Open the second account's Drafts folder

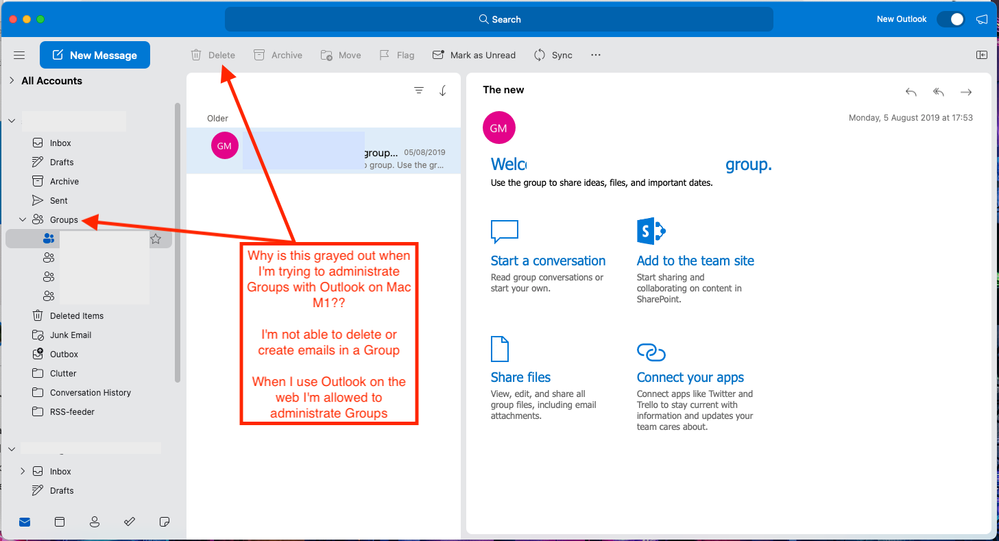(61, 490)
